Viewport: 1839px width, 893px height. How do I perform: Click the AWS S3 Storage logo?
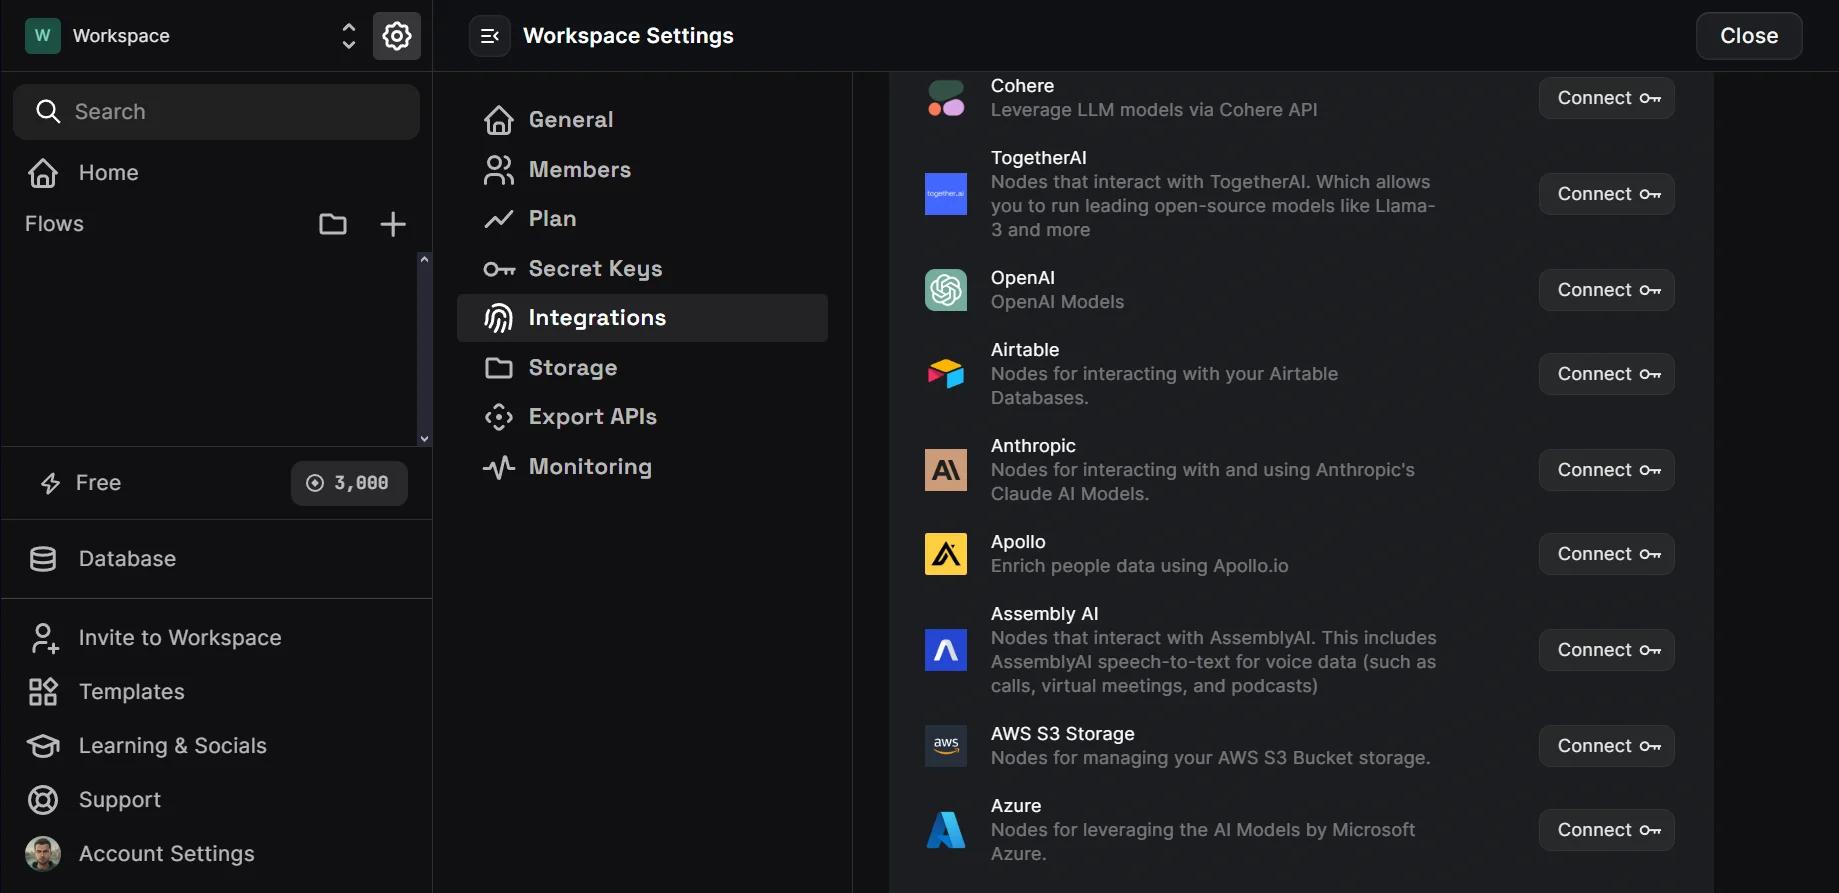click(x=946, y=746)
